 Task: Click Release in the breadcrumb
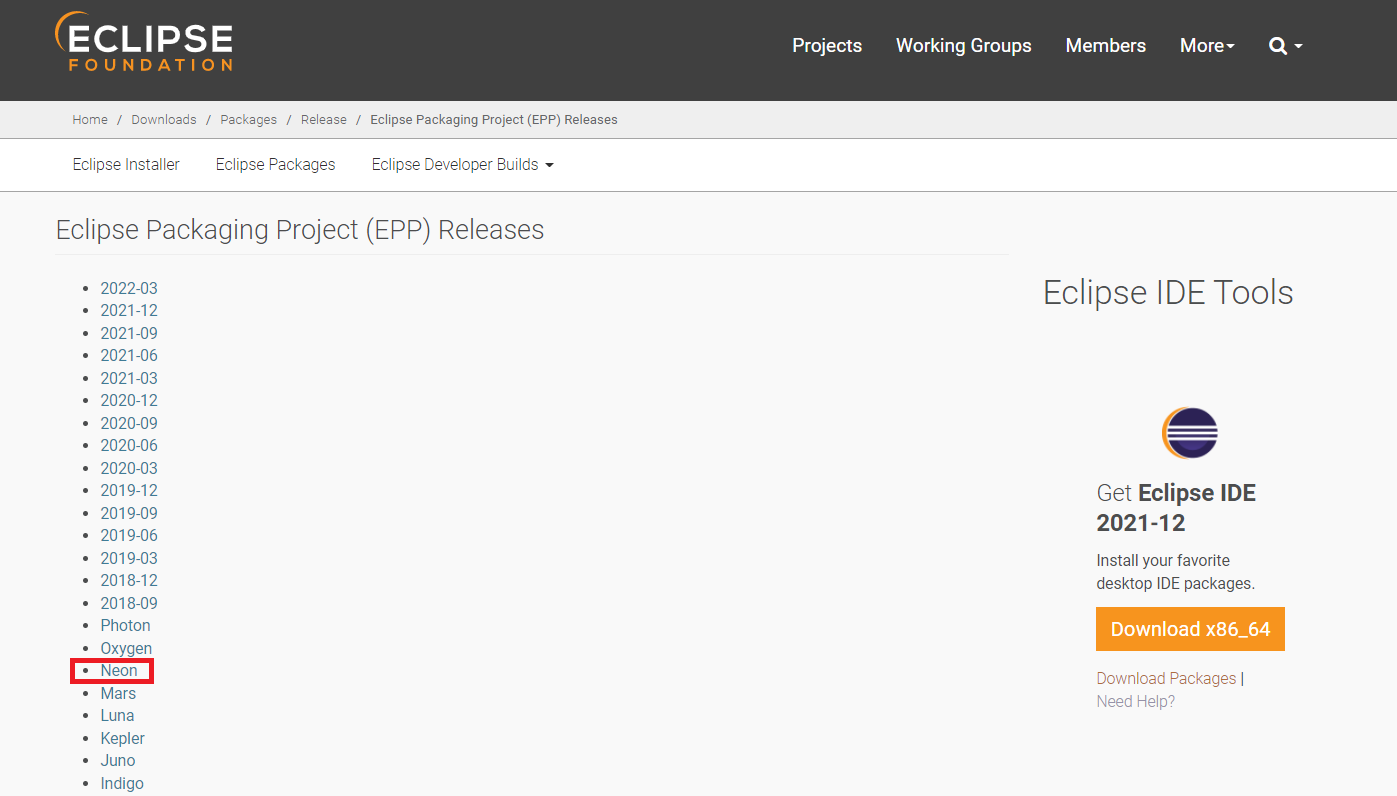324,120
